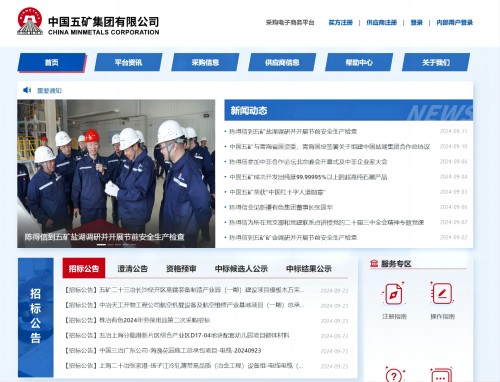Click the 服务专区 section heading
The height and width of the screenshot is (382, 500).
tap(396, 264)
